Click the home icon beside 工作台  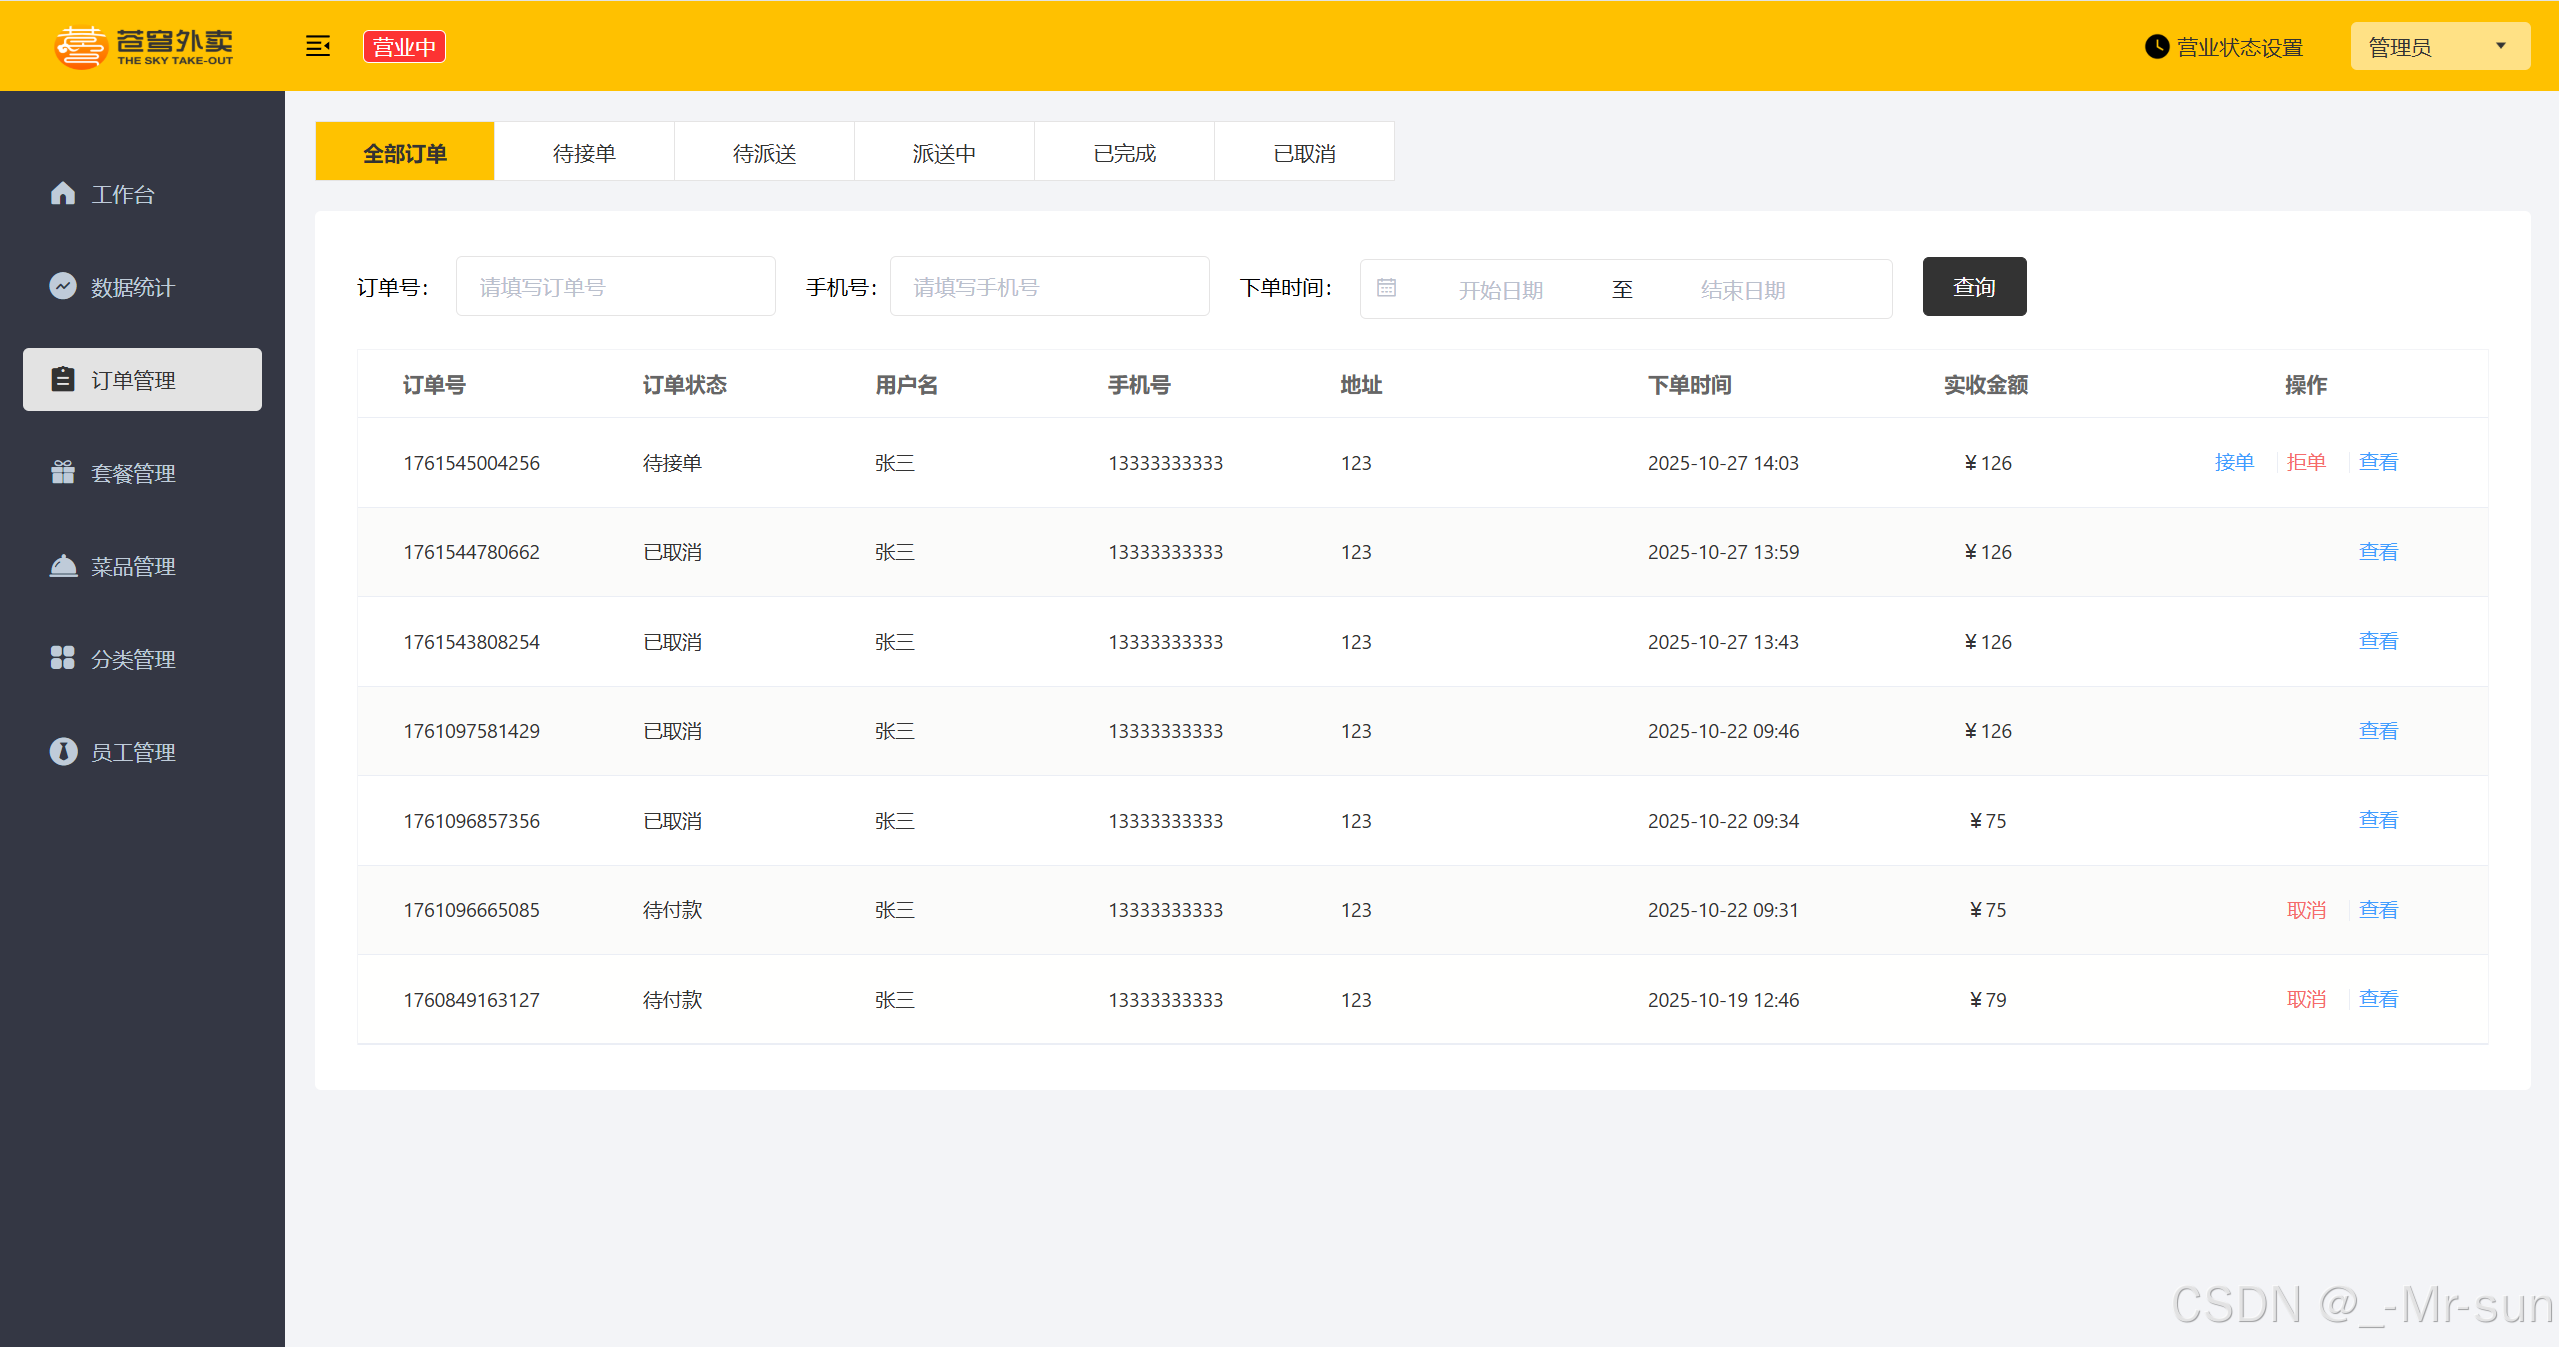pyautogui.click(x=63, y=193)
